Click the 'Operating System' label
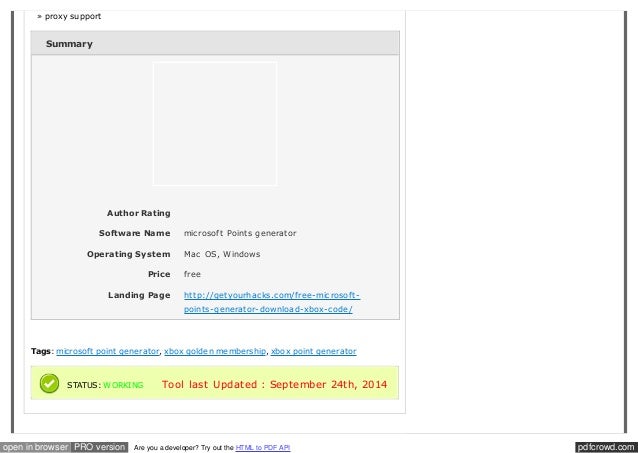This screenshot has height=453, width=638. tap(129, 254)
